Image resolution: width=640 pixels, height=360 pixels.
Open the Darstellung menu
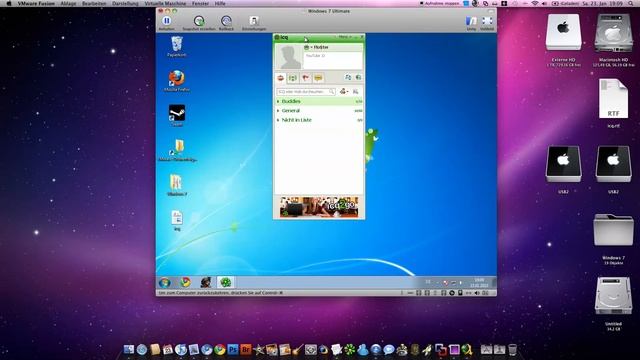(125, 3)
